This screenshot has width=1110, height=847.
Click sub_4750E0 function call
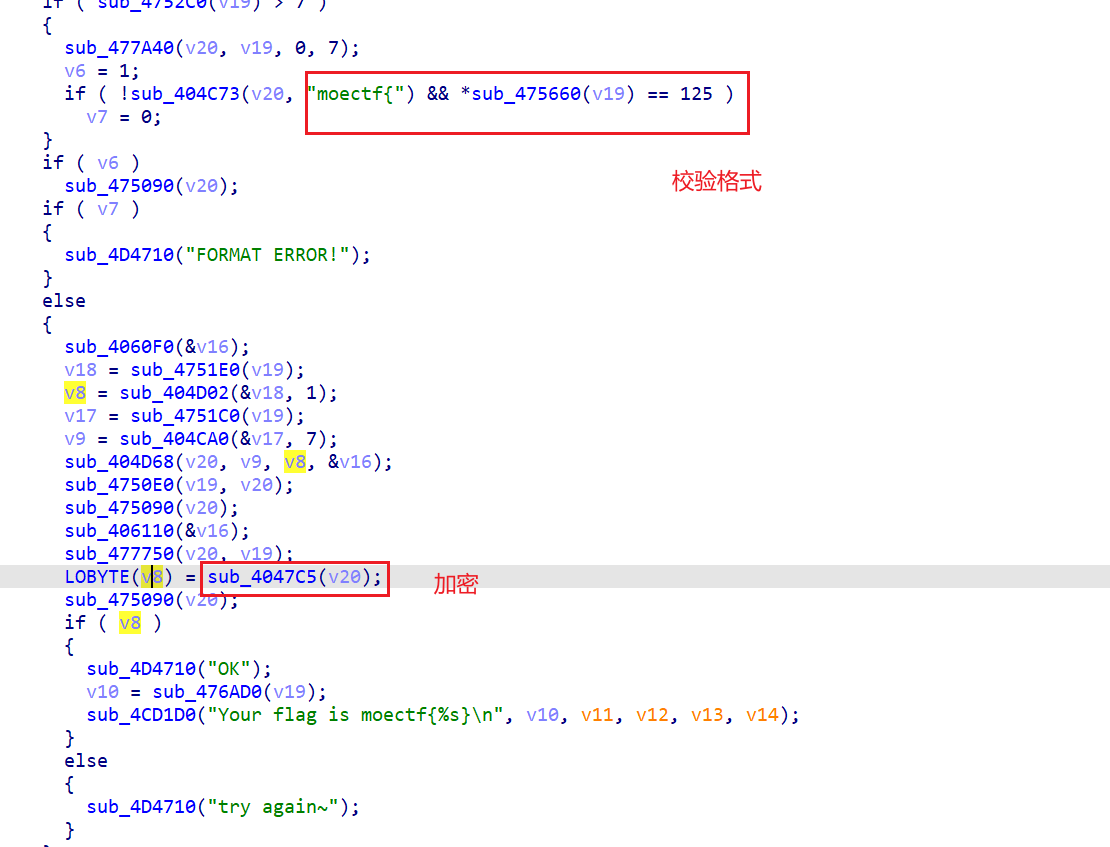119,485
